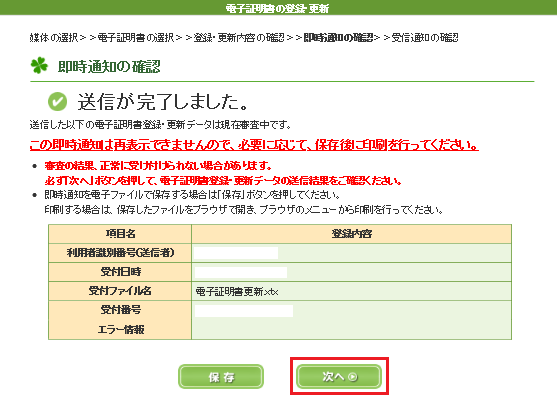Click the green clover heading icon
Image resolution: width=557 pixels, height=410 pixels.
coord(39,66)
